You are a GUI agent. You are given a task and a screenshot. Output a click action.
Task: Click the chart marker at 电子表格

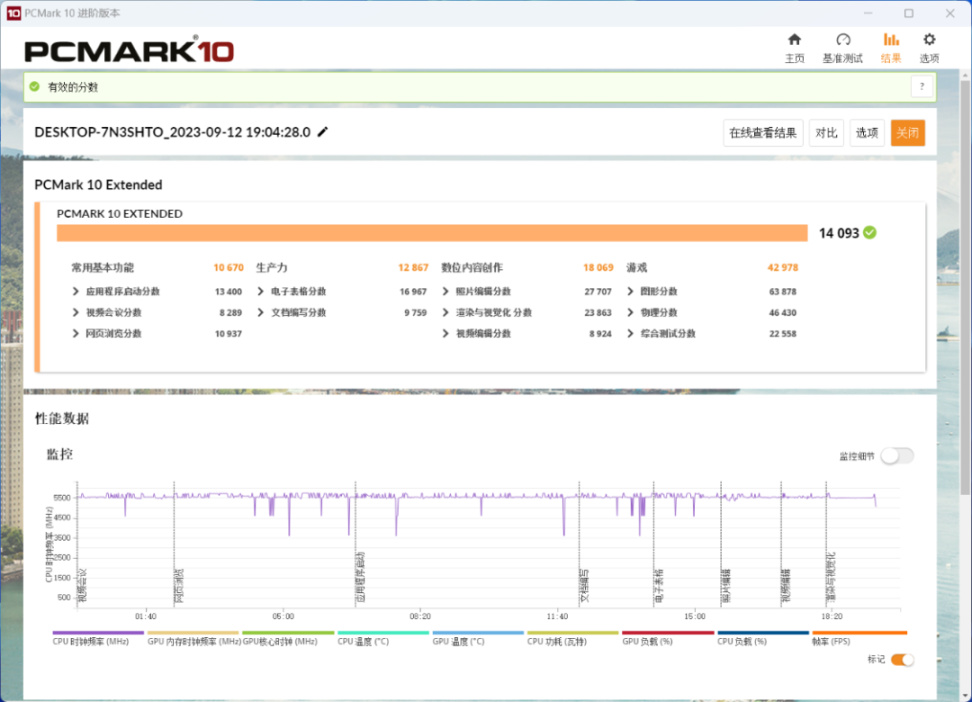658,585
